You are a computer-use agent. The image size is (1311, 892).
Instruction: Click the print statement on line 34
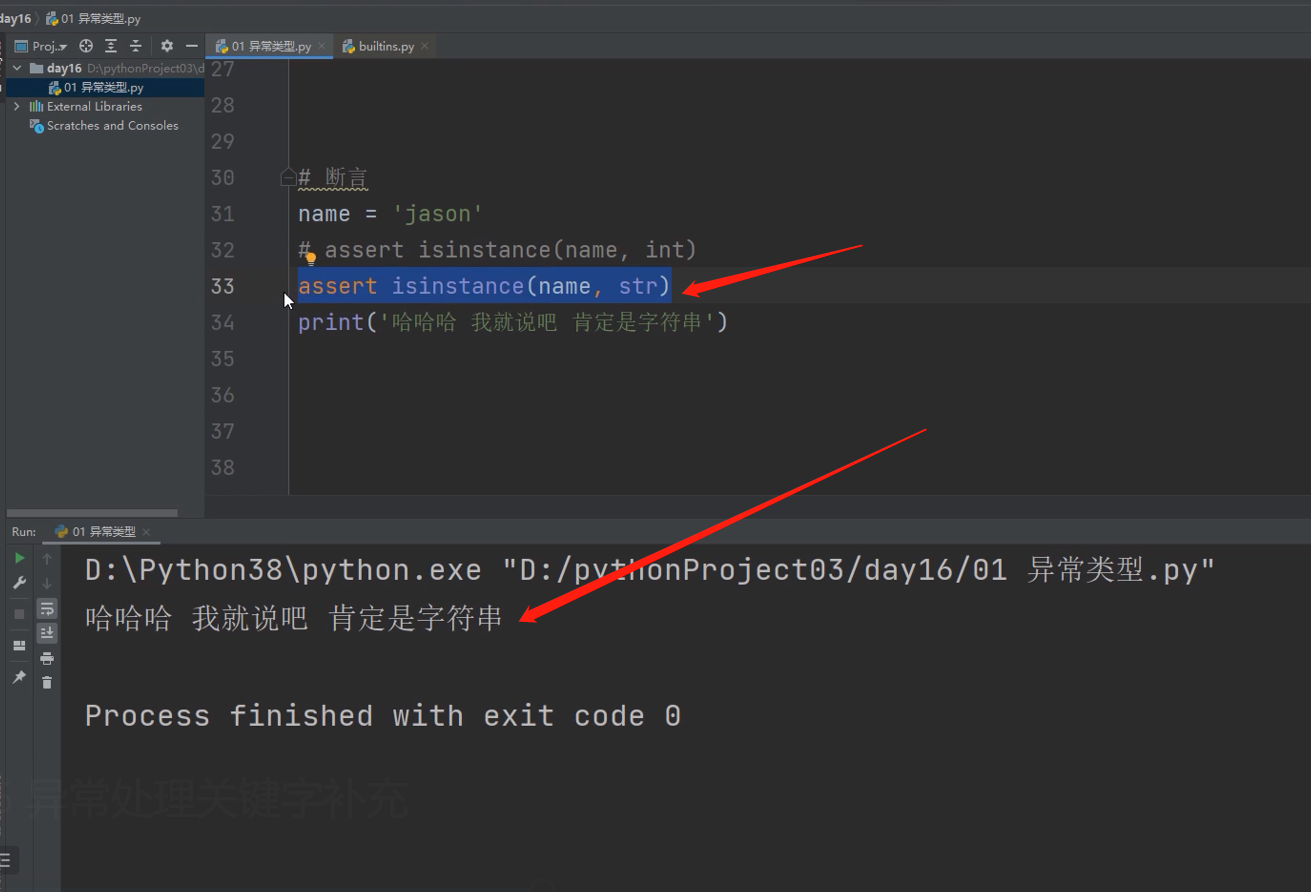[x=513, y=322]
